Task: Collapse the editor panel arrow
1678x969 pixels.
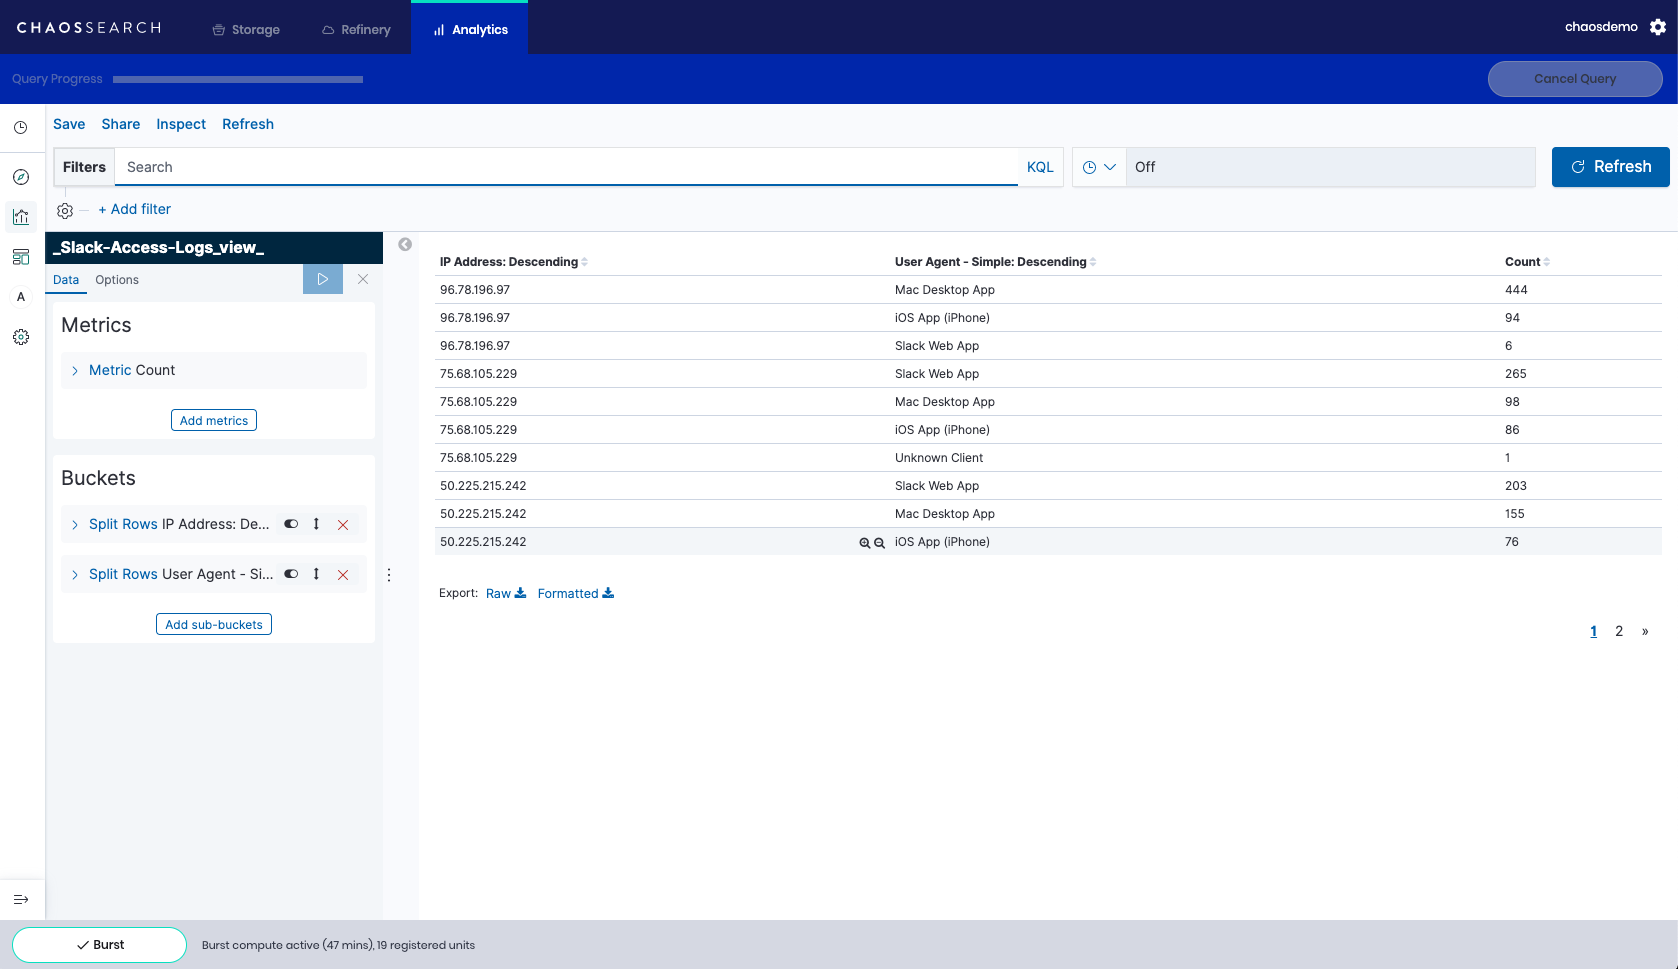Action: tap(405, 244)
